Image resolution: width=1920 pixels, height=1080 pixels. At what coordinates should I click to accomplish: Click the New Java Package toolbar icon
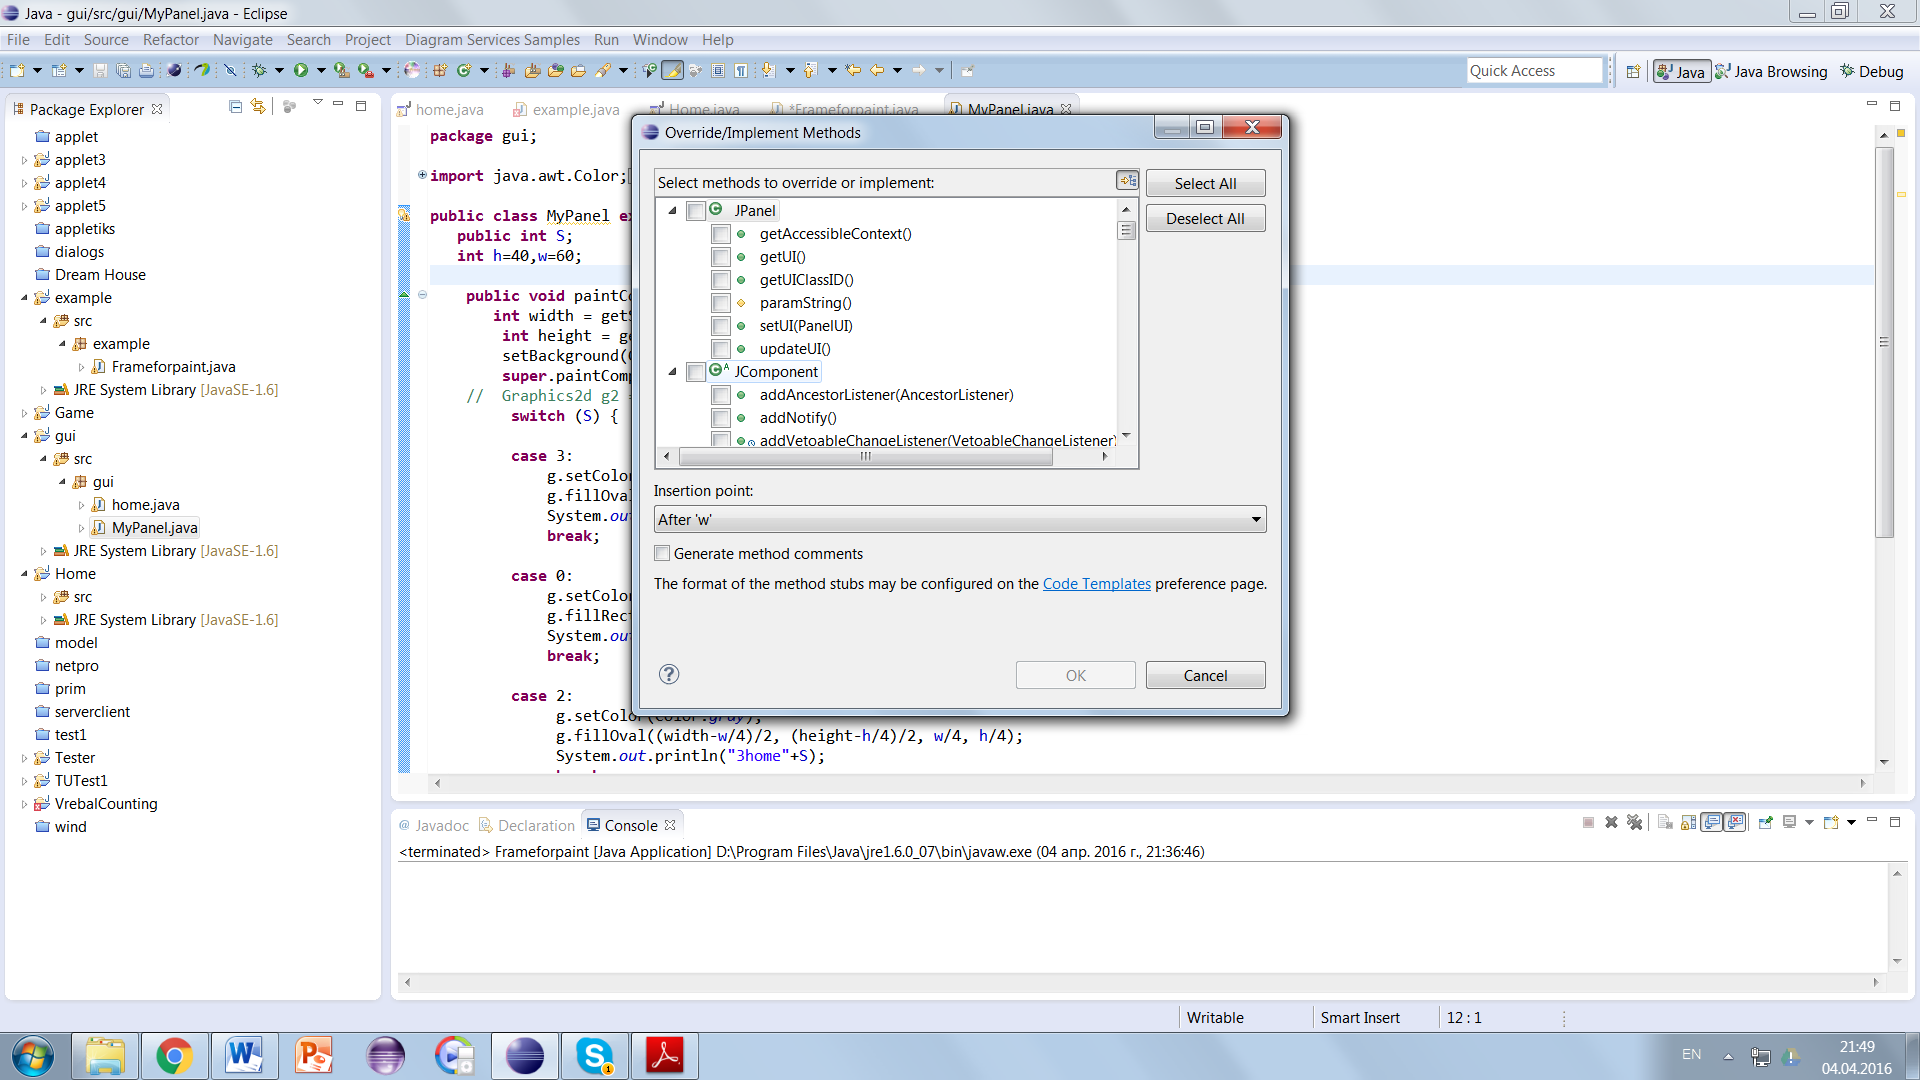440,70
